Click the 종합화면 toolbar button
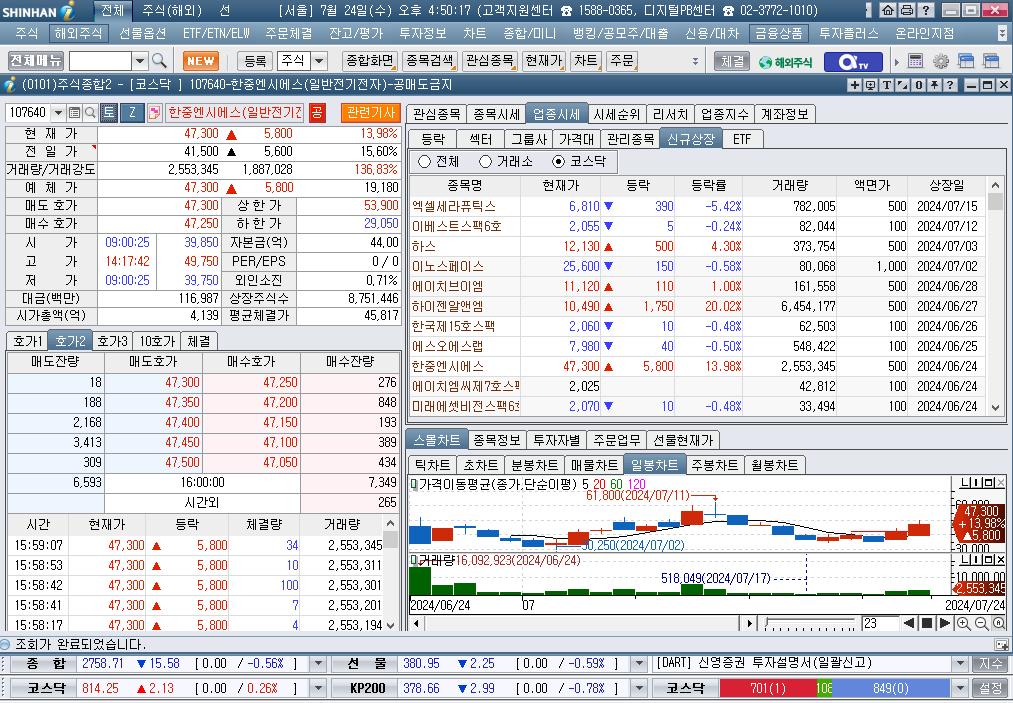The width and height of the screenshot is (1013, 703). 370,61
